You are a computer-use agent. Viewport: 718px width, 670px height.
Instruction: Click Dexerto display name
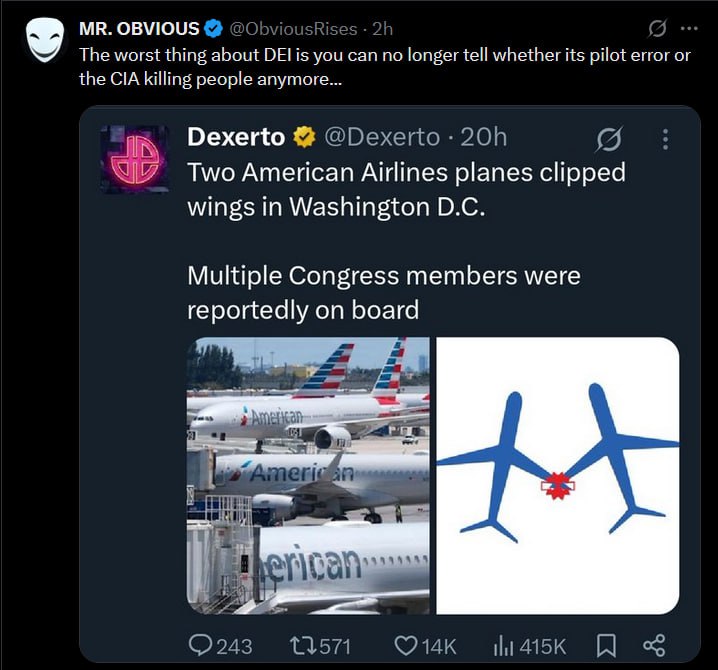click(x=236, y=137)
